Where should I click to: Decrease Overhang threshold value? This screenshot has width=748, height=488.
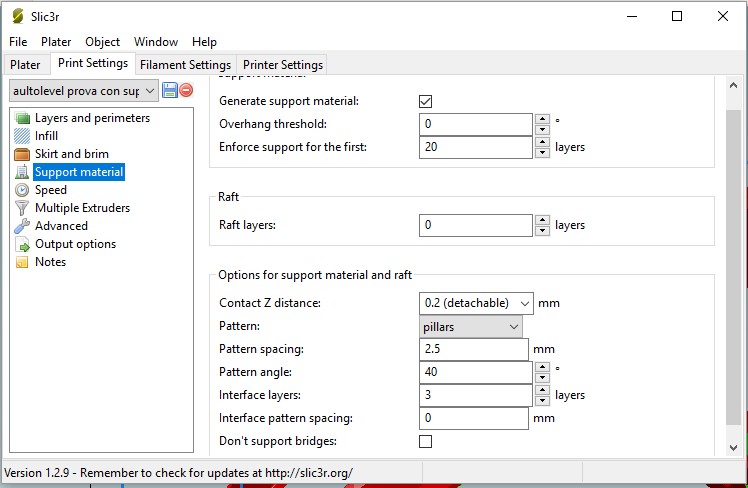[x=542, y=130]
